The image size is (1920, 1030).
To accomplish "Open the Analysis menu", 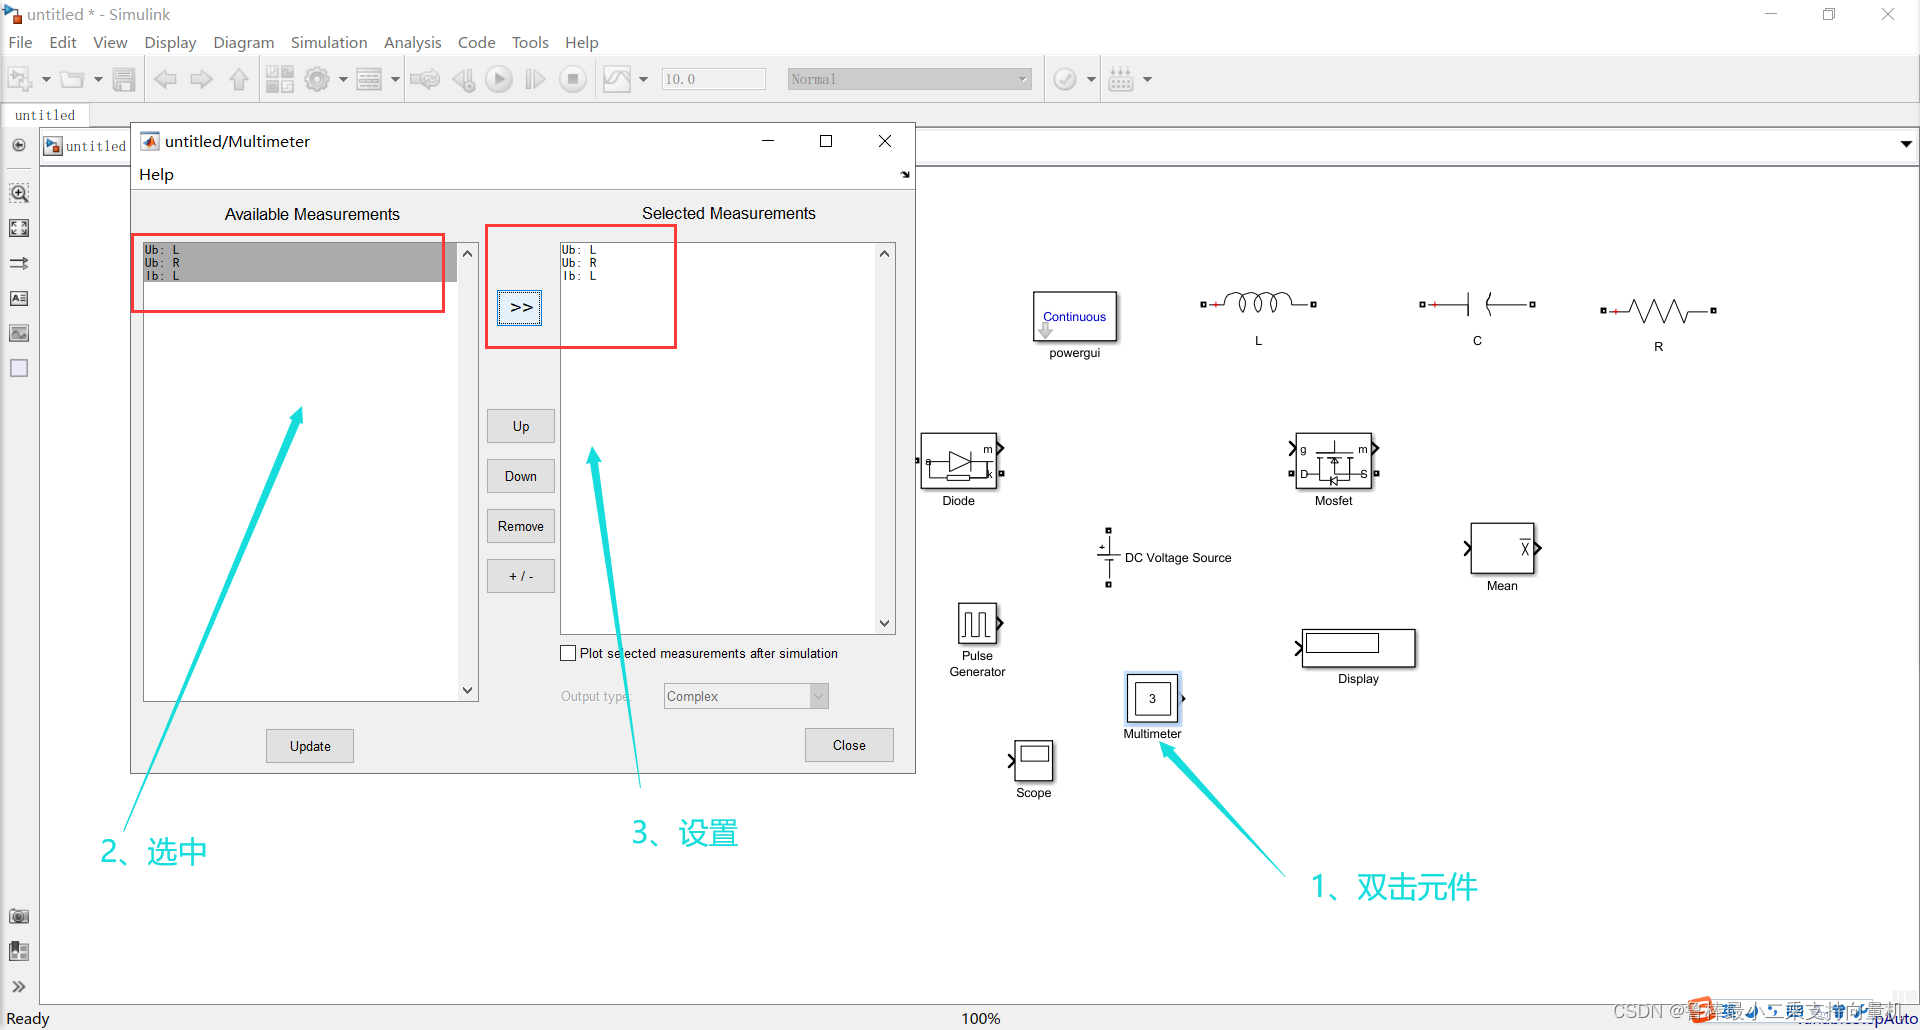I will tap(412, 42).
